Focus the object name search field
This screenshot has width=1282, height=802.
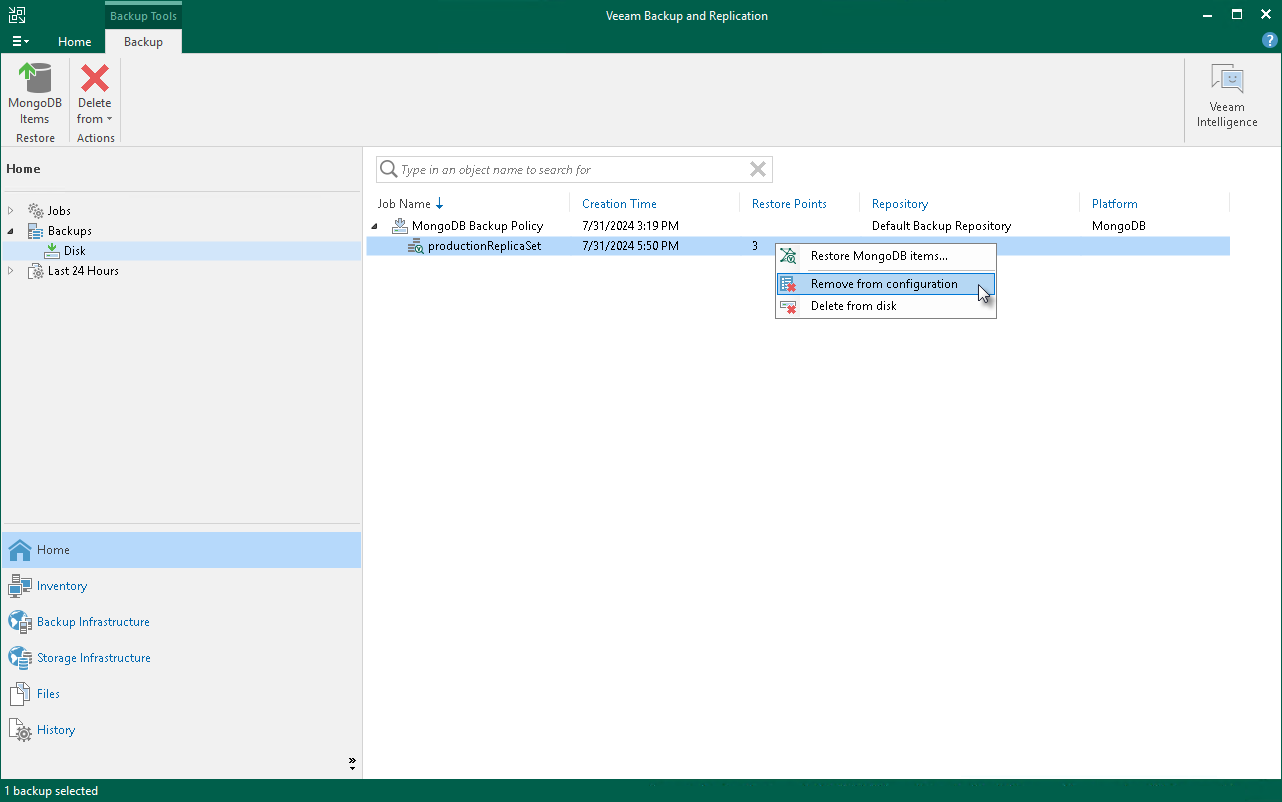click(574, 170)
